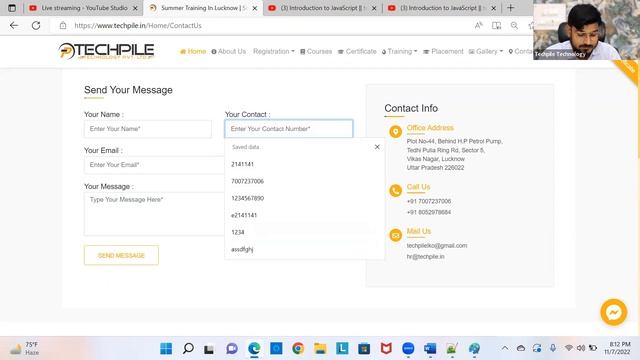Image resolution: width=640 pixels, height=360 pixels.
Task: Open the tab actions menu icon
Action: click(12, 8)
